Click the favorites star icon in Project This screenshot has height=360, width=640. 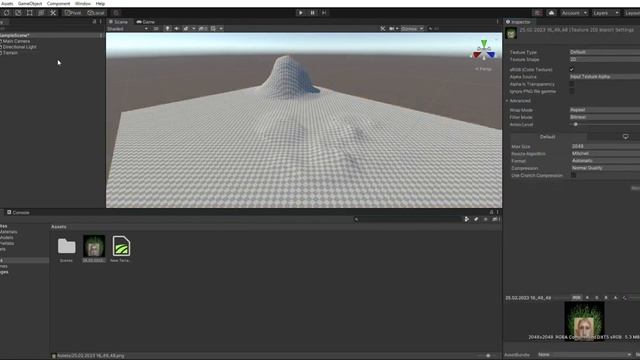tap(485, 219)
